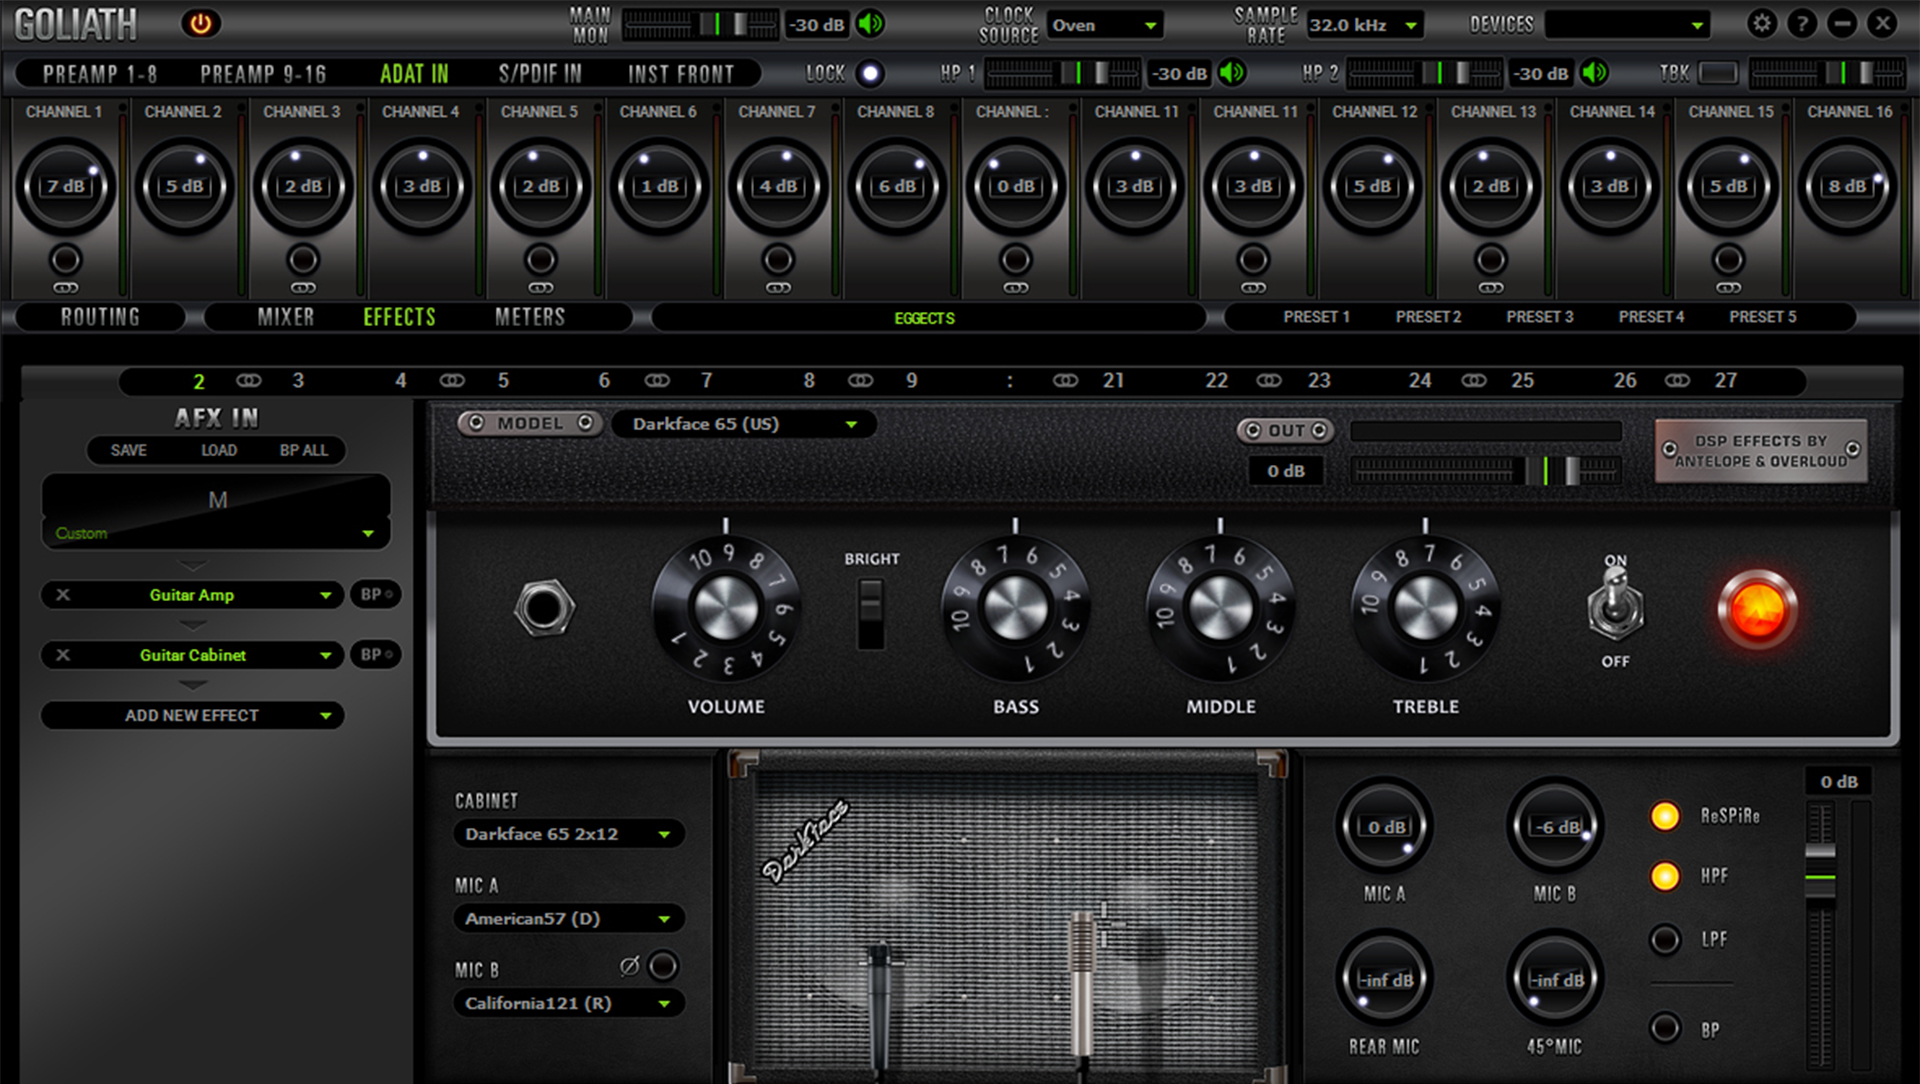The width and height of the screenshot is (1920, 1084).
Task: Toggle the BRIGHT switch on amp
Action: tap(871, 613)
